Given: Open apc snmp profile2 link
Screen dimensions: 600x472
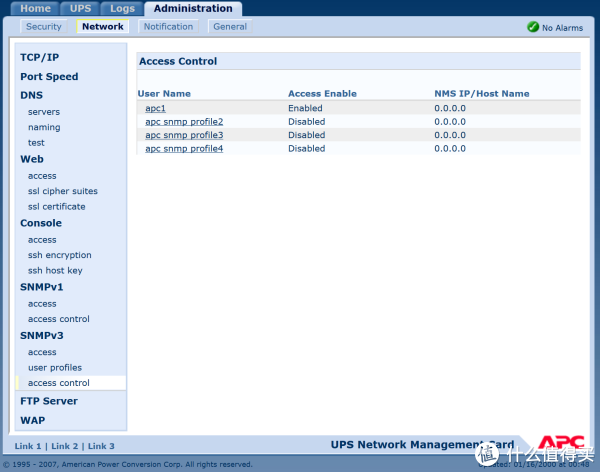Looking at the screenshot, I should 184,122.
